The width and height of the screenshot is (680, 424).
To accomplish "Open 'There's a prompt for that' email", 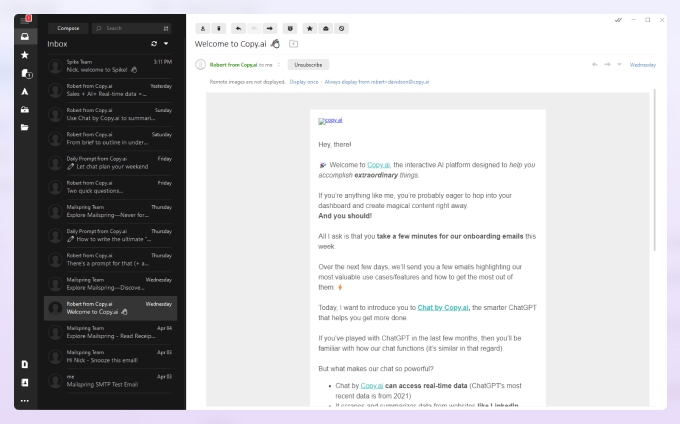I will pyautogui.click(x=111, y=260).
